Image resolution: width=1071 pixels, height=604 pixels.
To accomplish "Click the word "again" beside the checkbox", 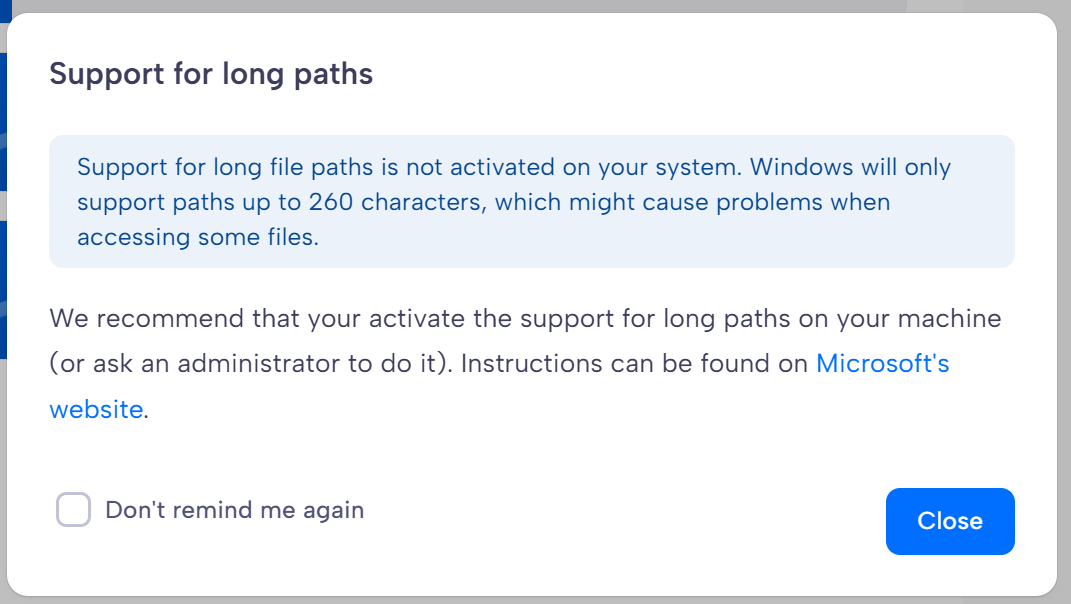I will pyautogui.click(x=333, y=512).
